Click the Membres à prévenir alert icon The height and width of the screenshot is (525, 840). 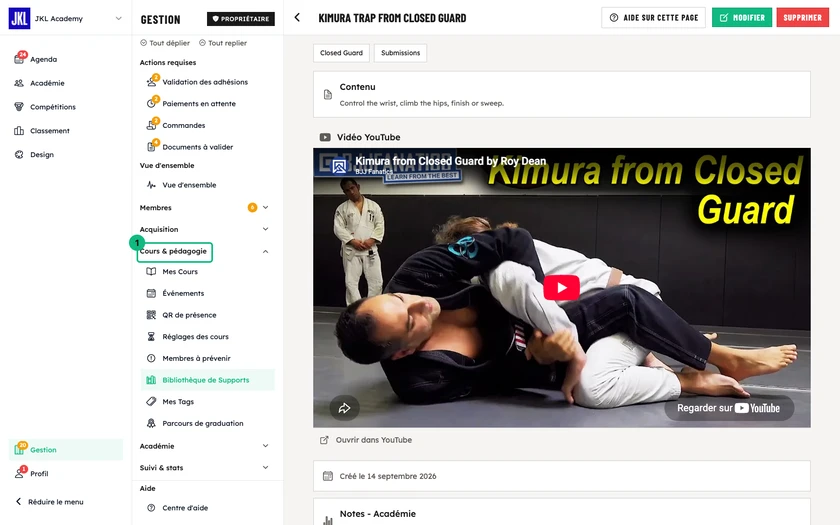pos(152,358)
